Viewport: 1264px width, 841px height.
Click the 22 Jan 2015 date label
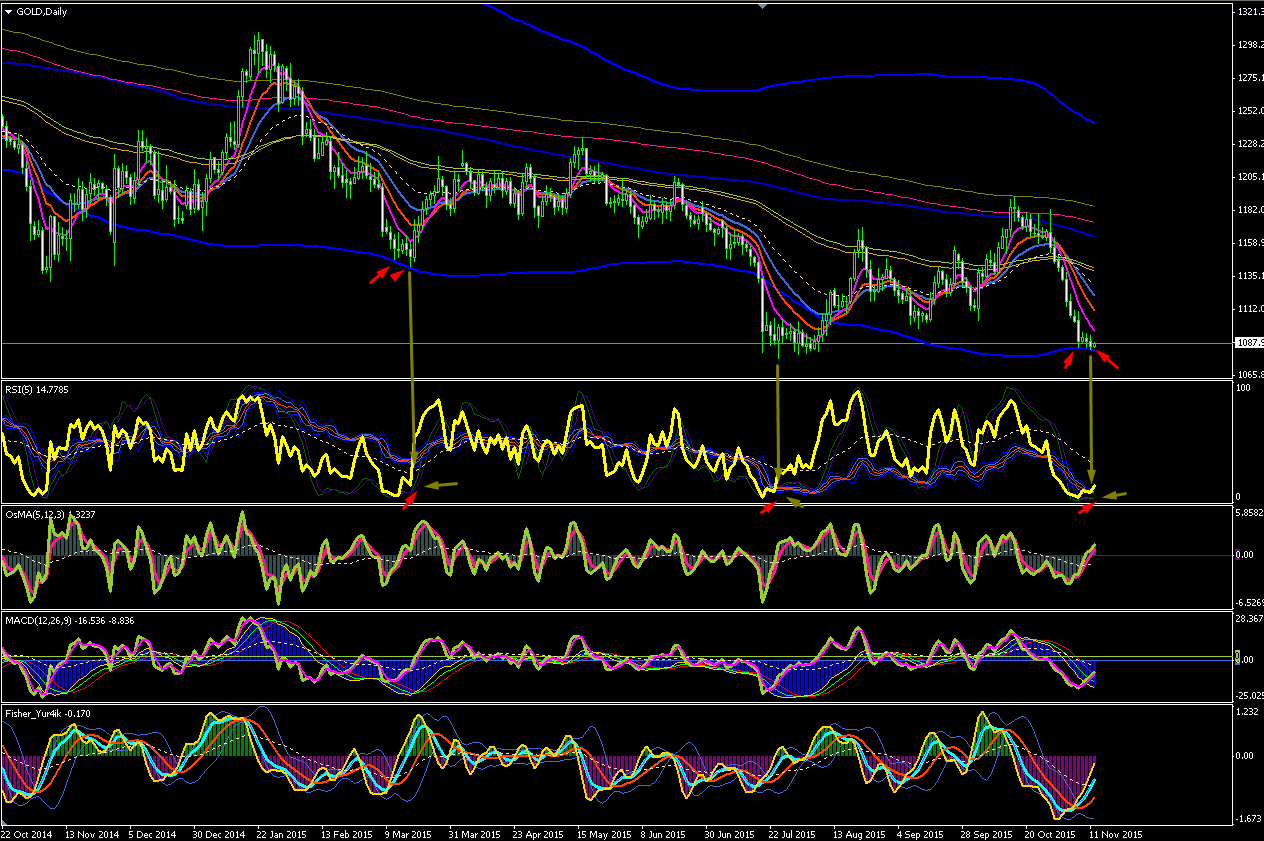(282, 833)
